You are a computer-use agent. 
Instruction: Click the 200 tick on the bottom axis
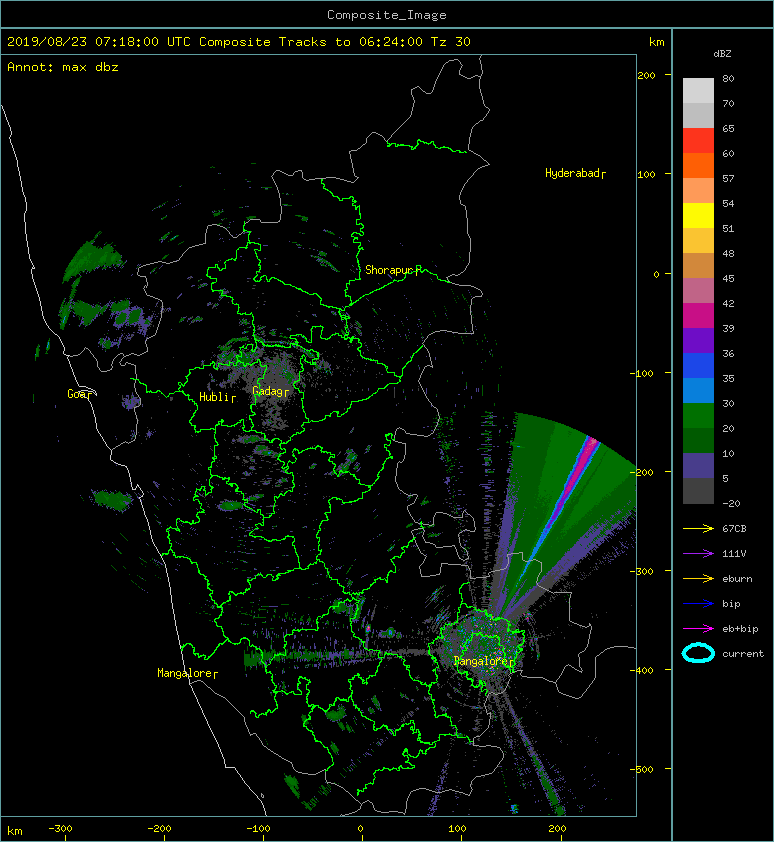[x=557, y=829]
